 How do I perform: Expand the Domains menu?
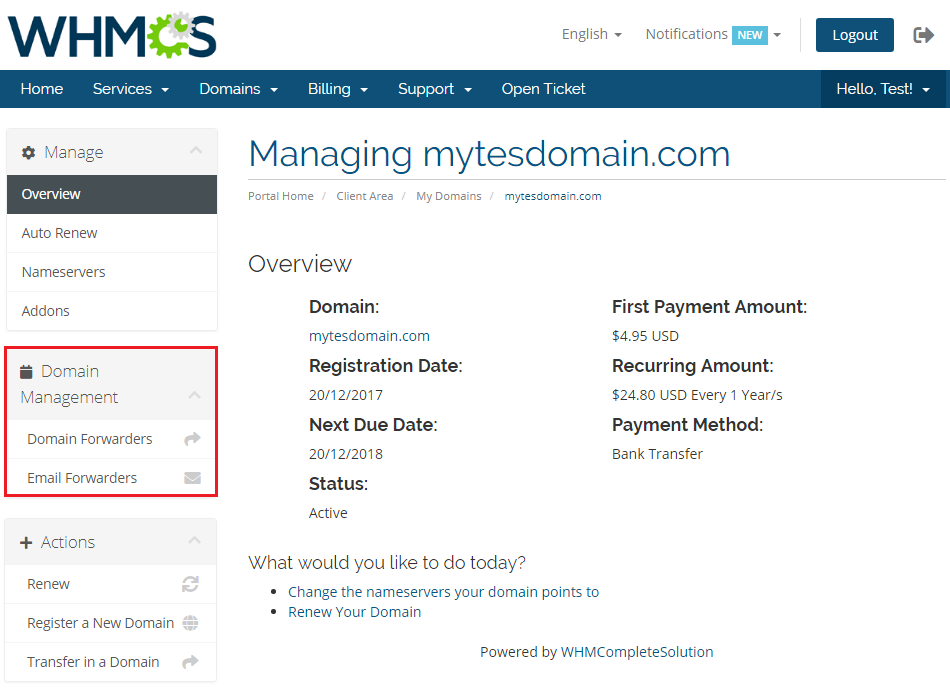[x=239, y=89]
